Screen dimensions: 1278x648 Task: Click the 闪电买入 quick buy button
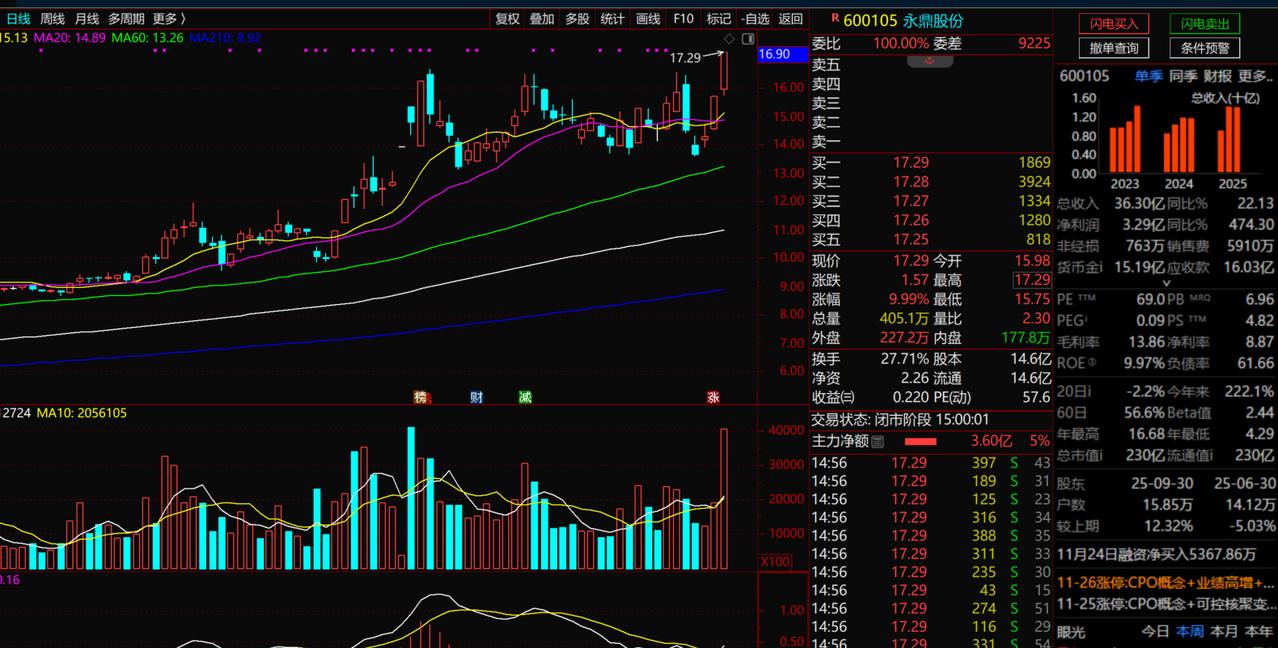1114,23
